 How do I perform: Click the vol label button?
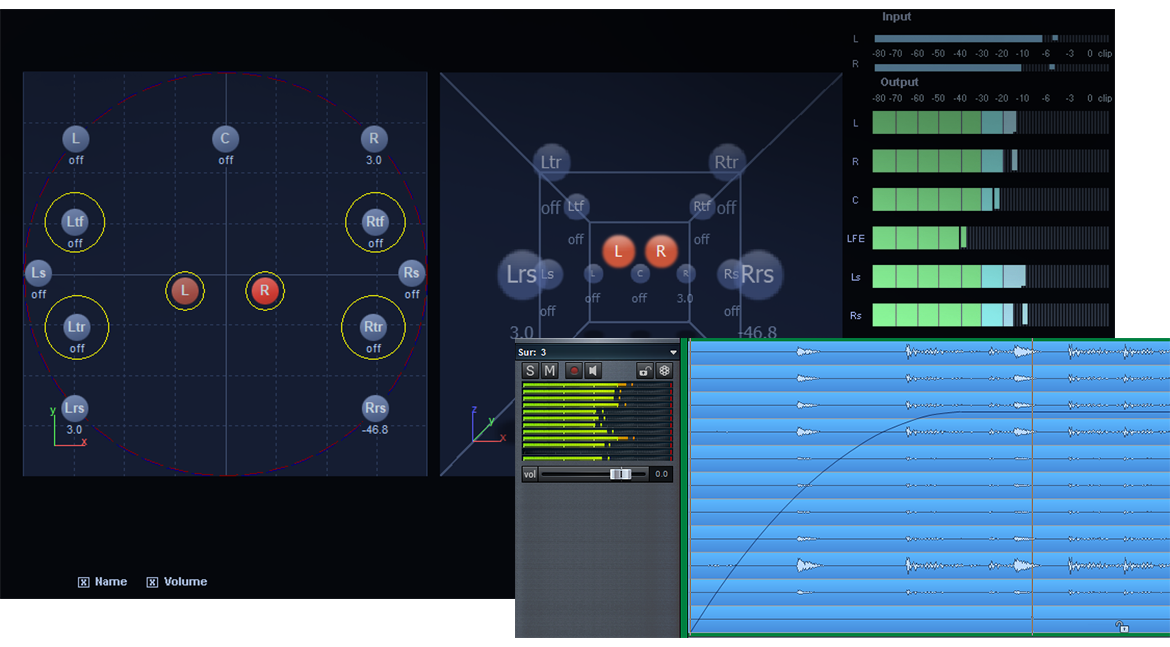tap(530, 474)
